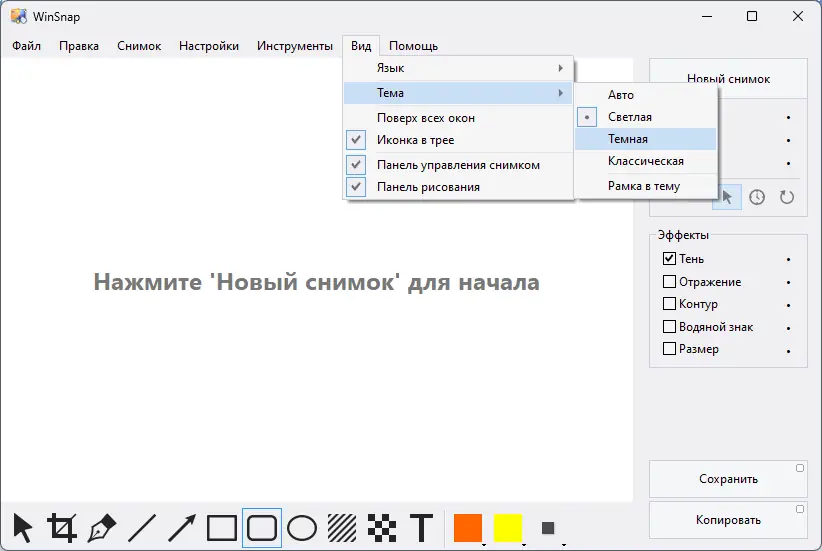
Task: Open the Сохранить button option corner box
Action: (x=799, y=468)
